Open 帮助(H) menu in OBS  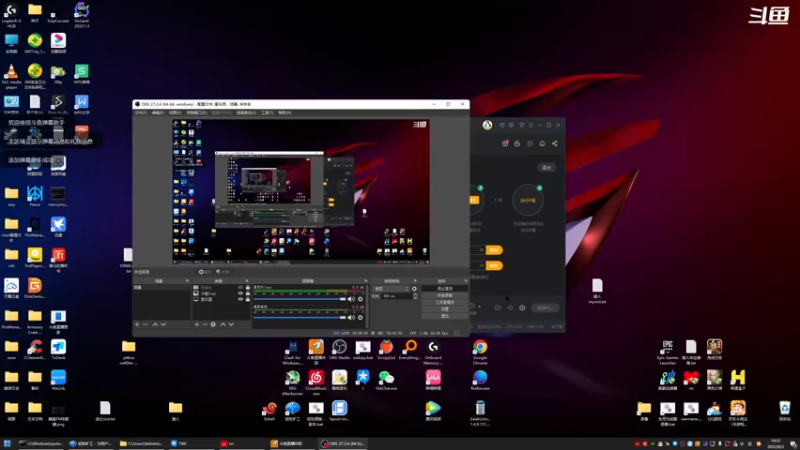pos(285,113)
